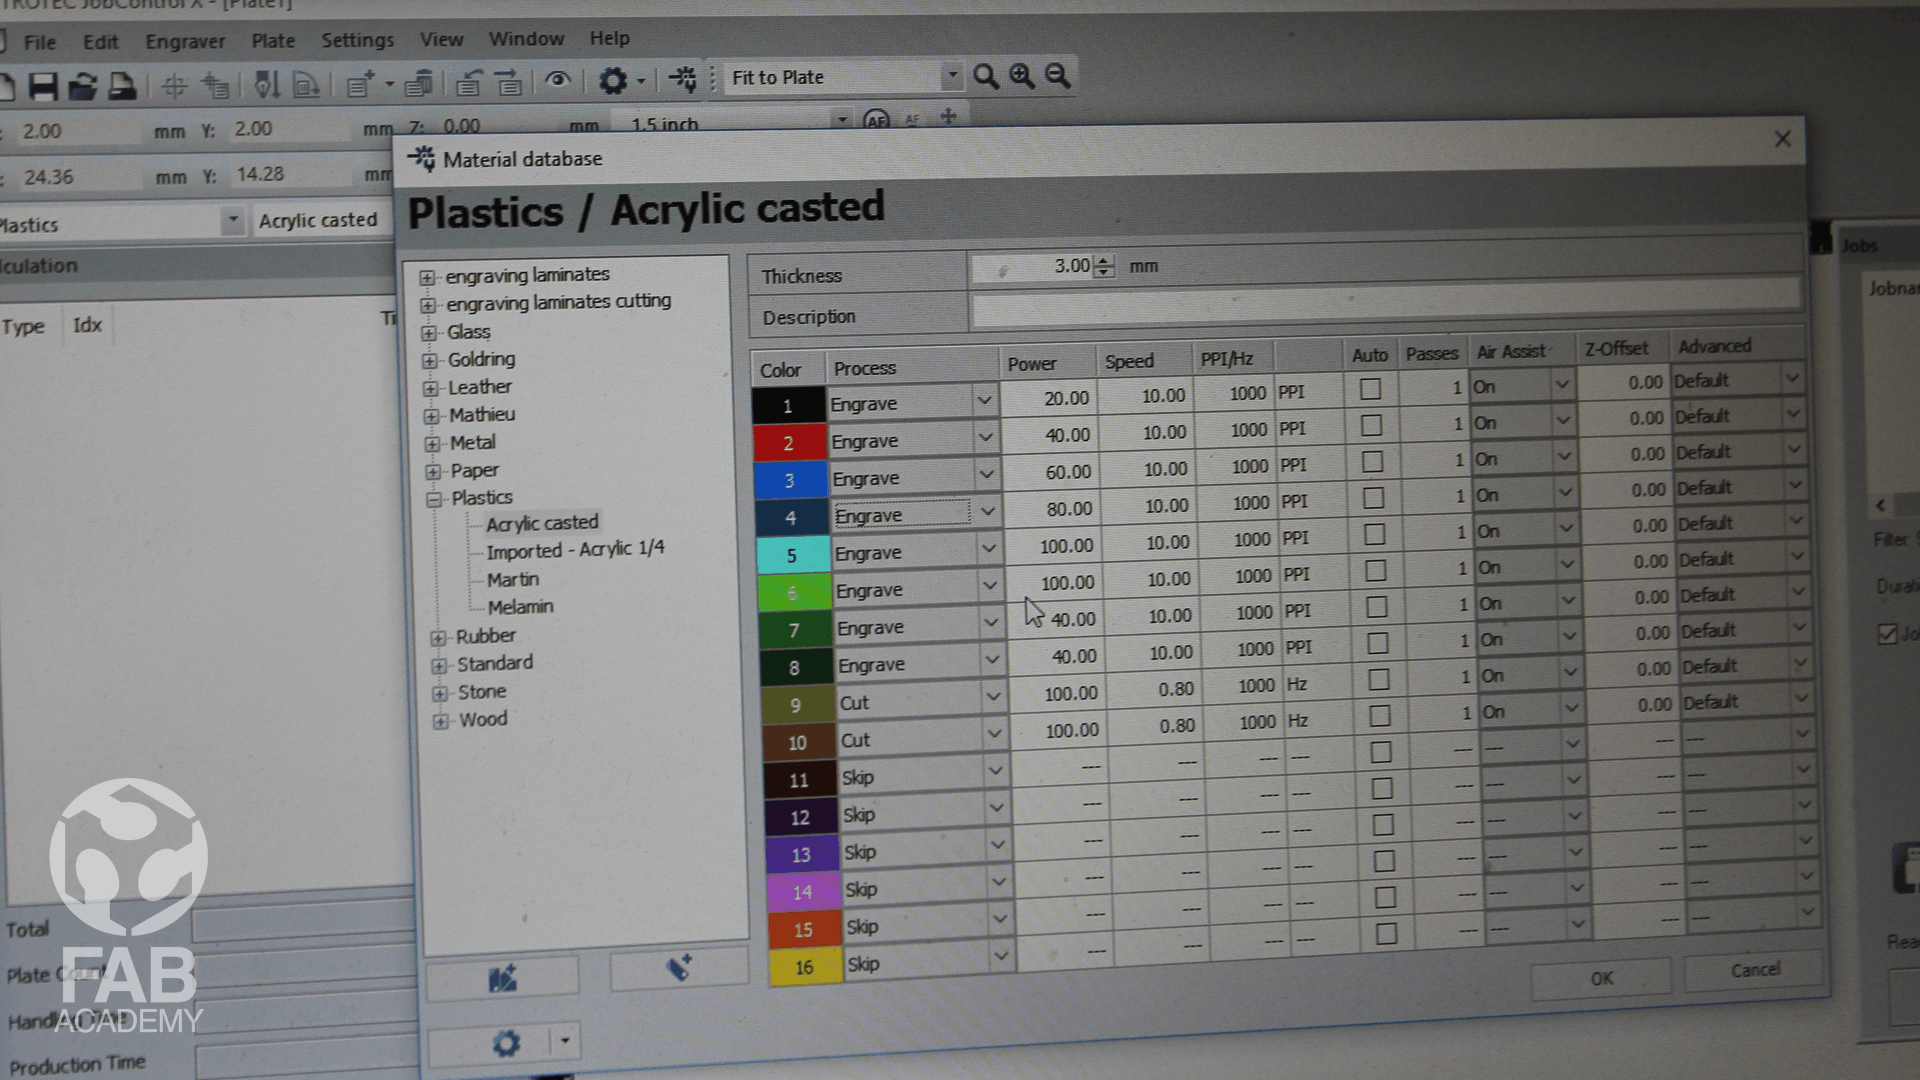Screen dimensions: 1920x1080
Task: Click the red color 2 swatch
Action: pos(789,443)
